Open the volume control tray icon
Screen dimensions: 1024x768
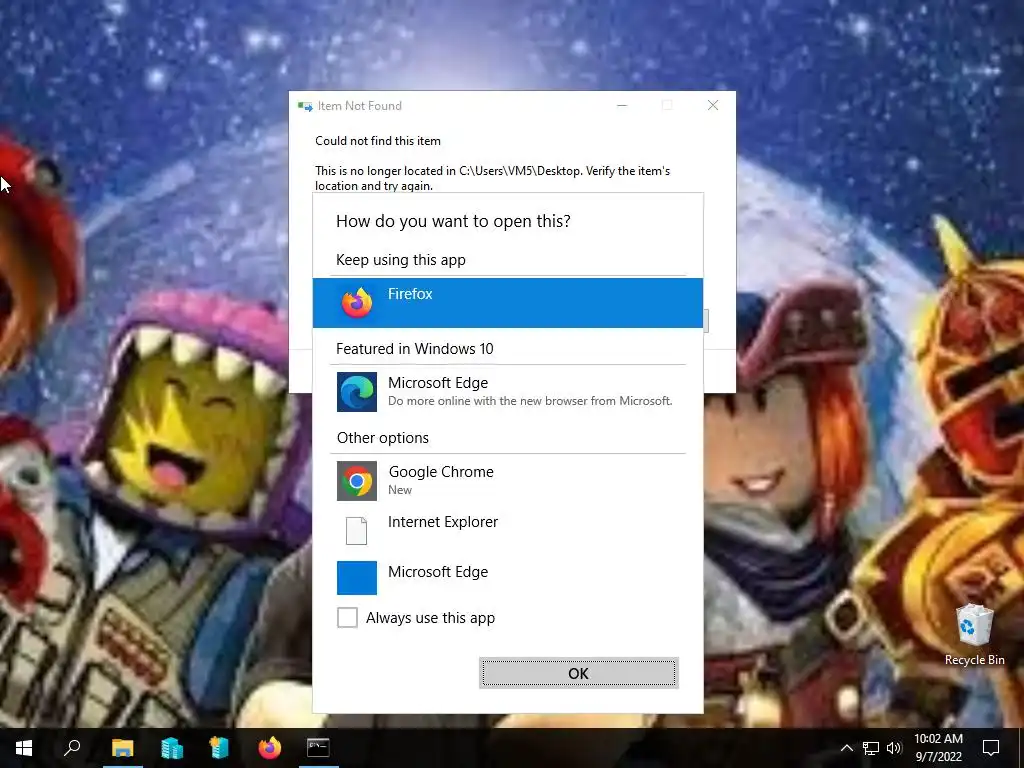click(x=894, y=748)
